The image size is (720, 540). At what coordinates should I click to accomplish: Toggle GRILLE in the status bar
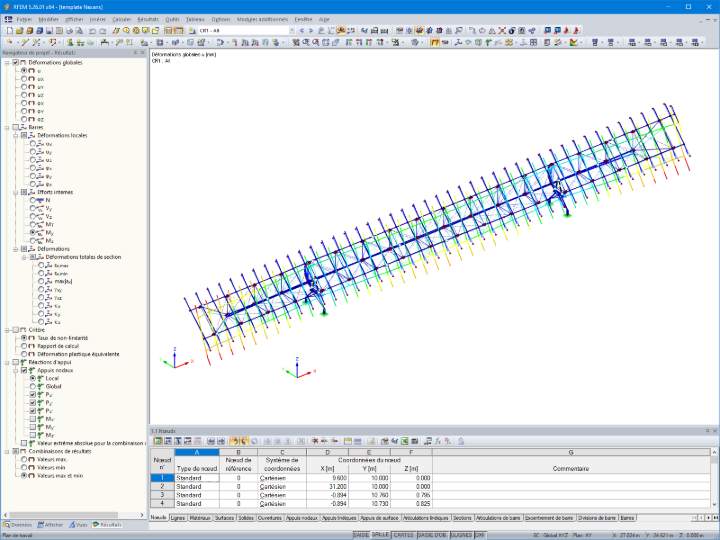380,535
